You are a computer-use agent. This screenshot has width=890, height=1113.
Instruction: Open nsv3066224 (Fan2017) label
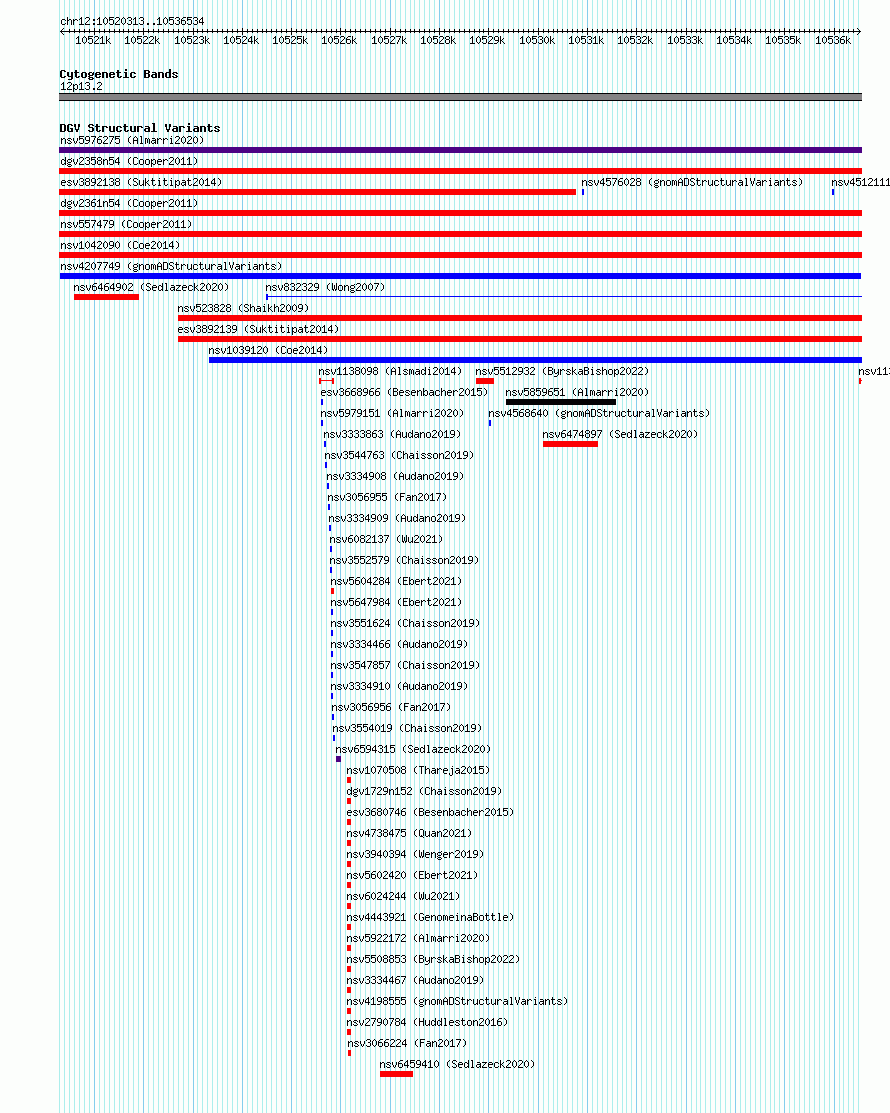(407, 1043)
